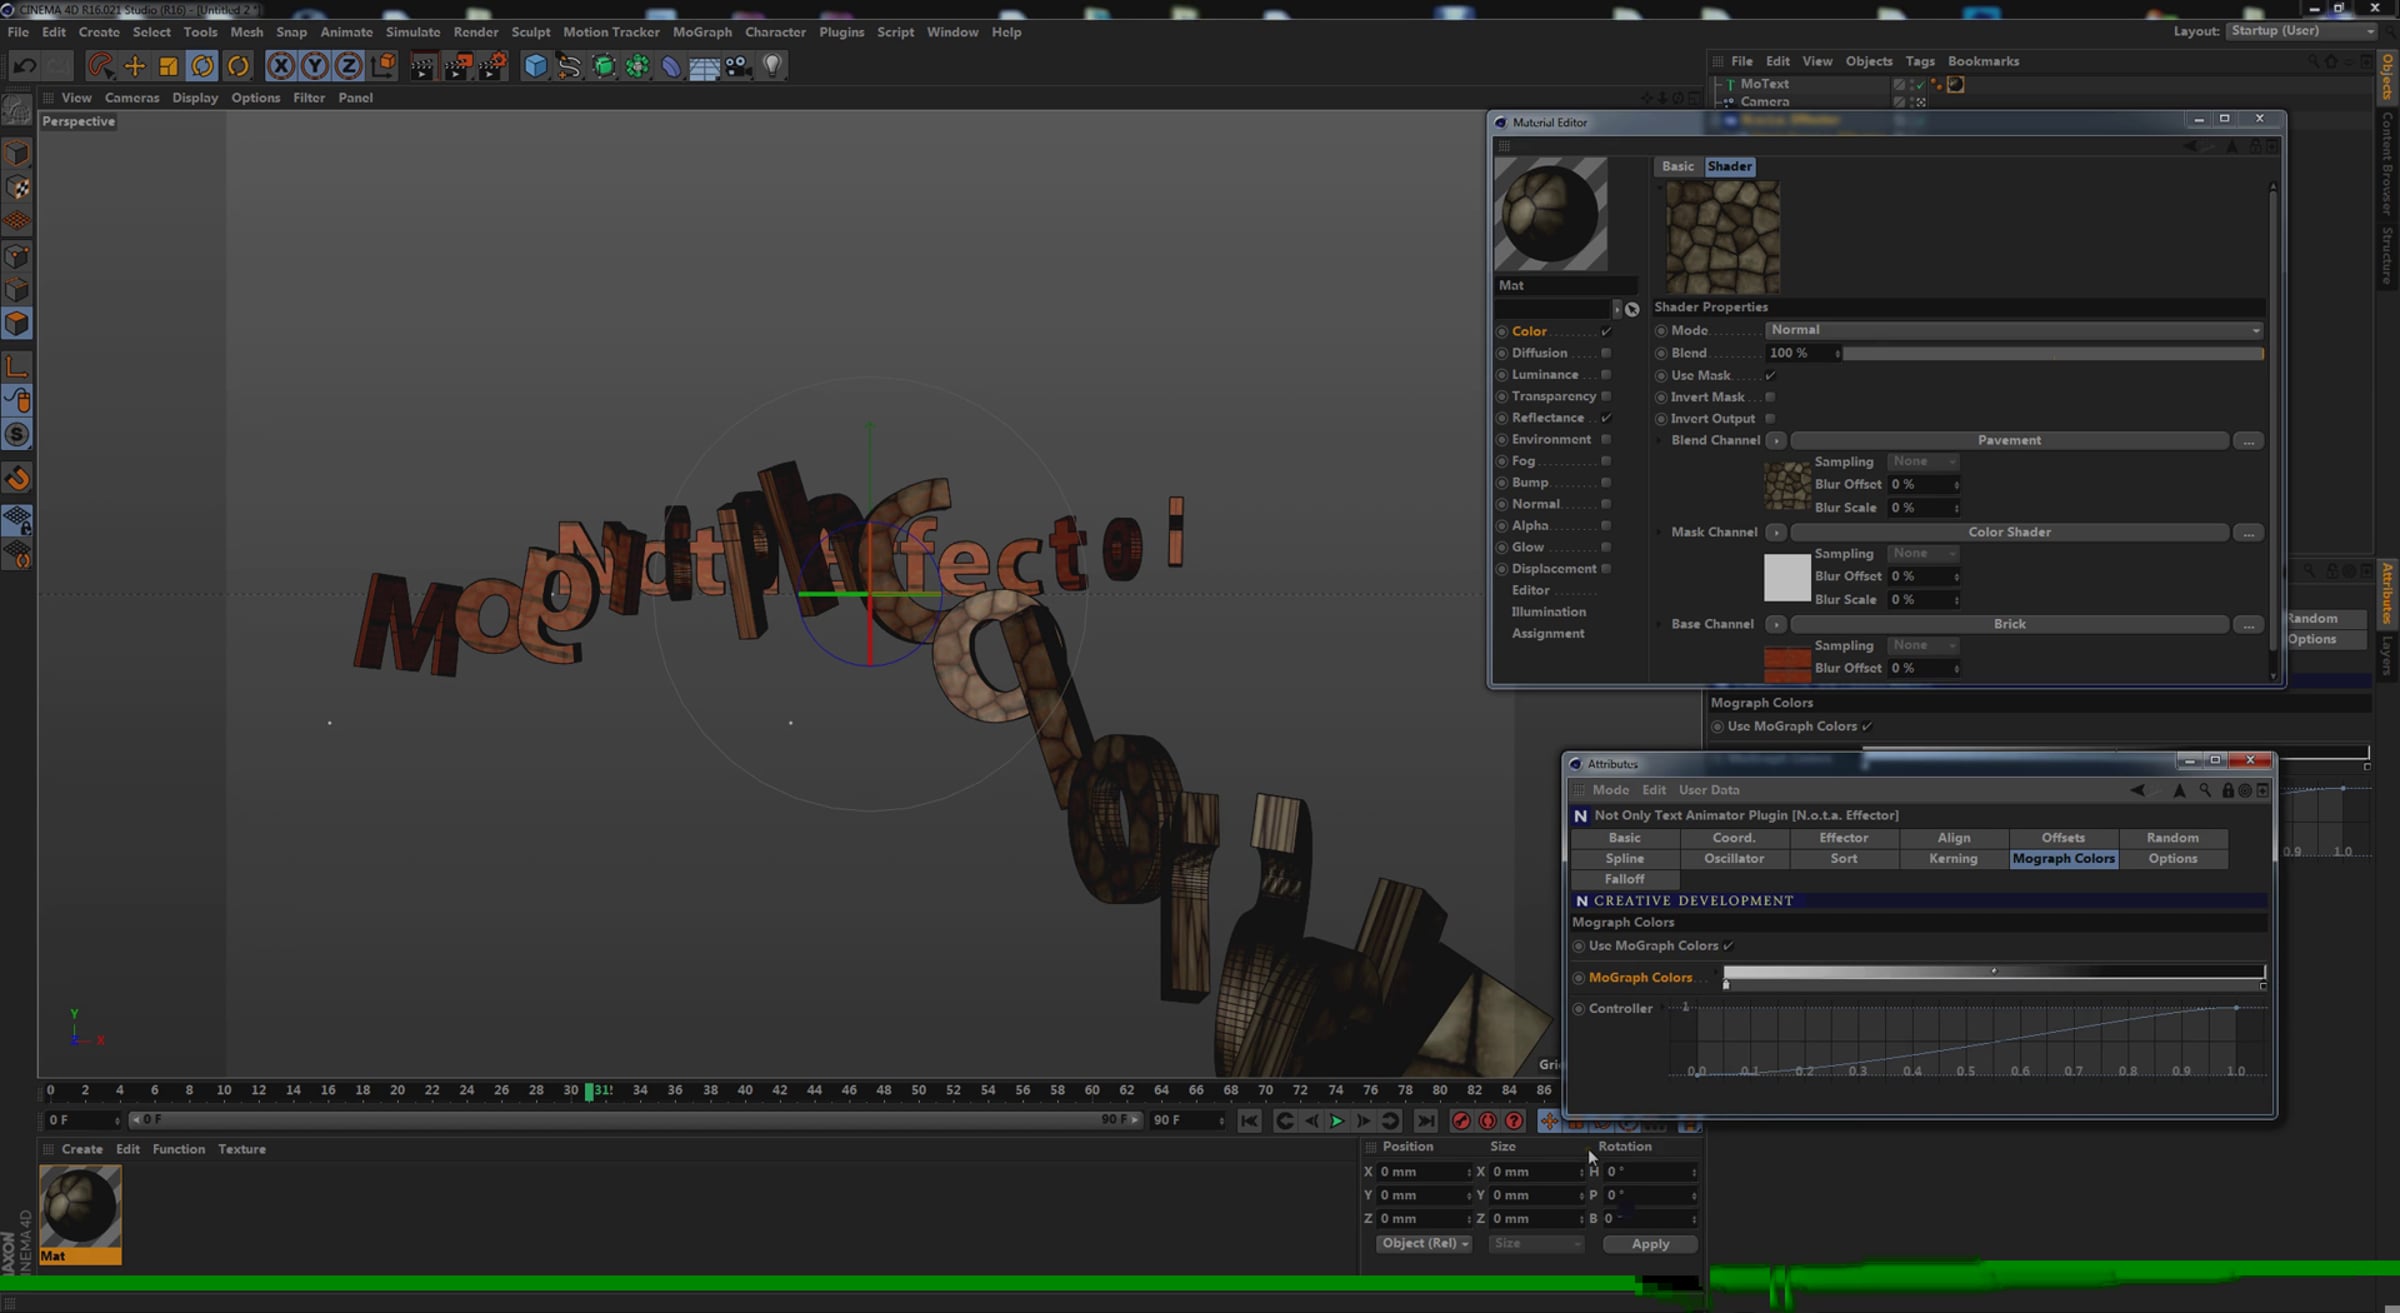Viewport: 2400px width, 1313px height.
Task: Toggle Use MoGraph Colors in Attributes window
Action: click(x=1728, y=946)
